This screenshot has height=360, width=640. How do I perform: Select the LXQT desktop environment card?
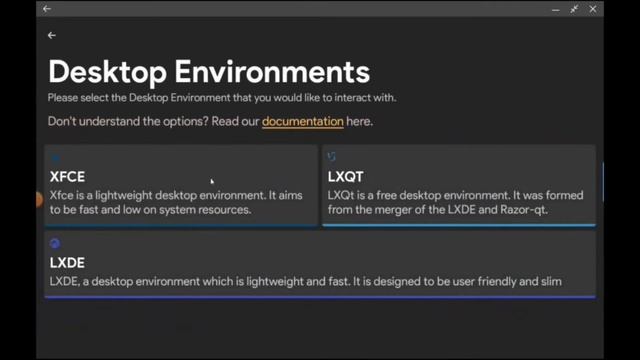[459, 185]
